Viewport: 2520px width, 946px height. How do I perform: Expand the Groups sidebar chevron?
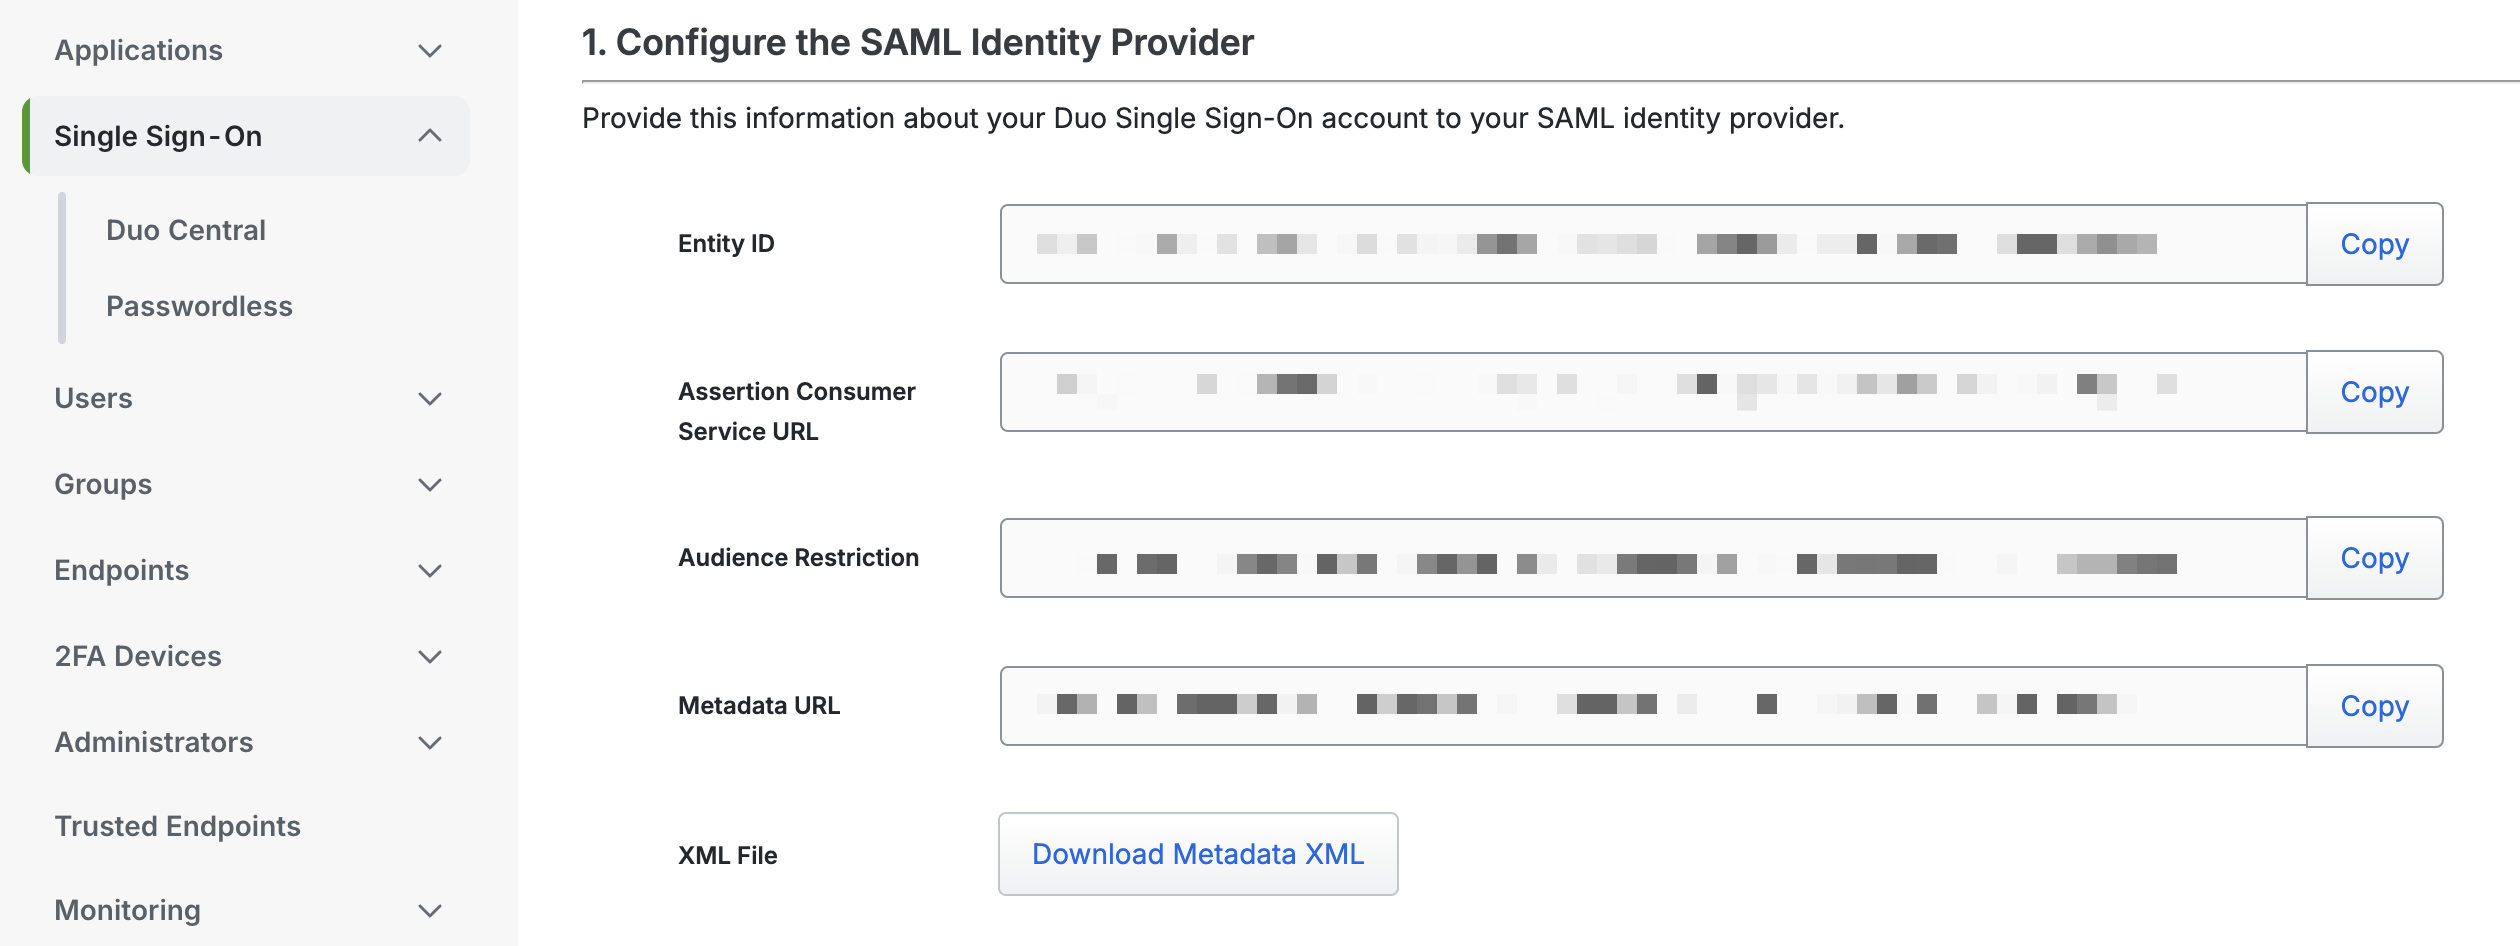pos(430,485)
